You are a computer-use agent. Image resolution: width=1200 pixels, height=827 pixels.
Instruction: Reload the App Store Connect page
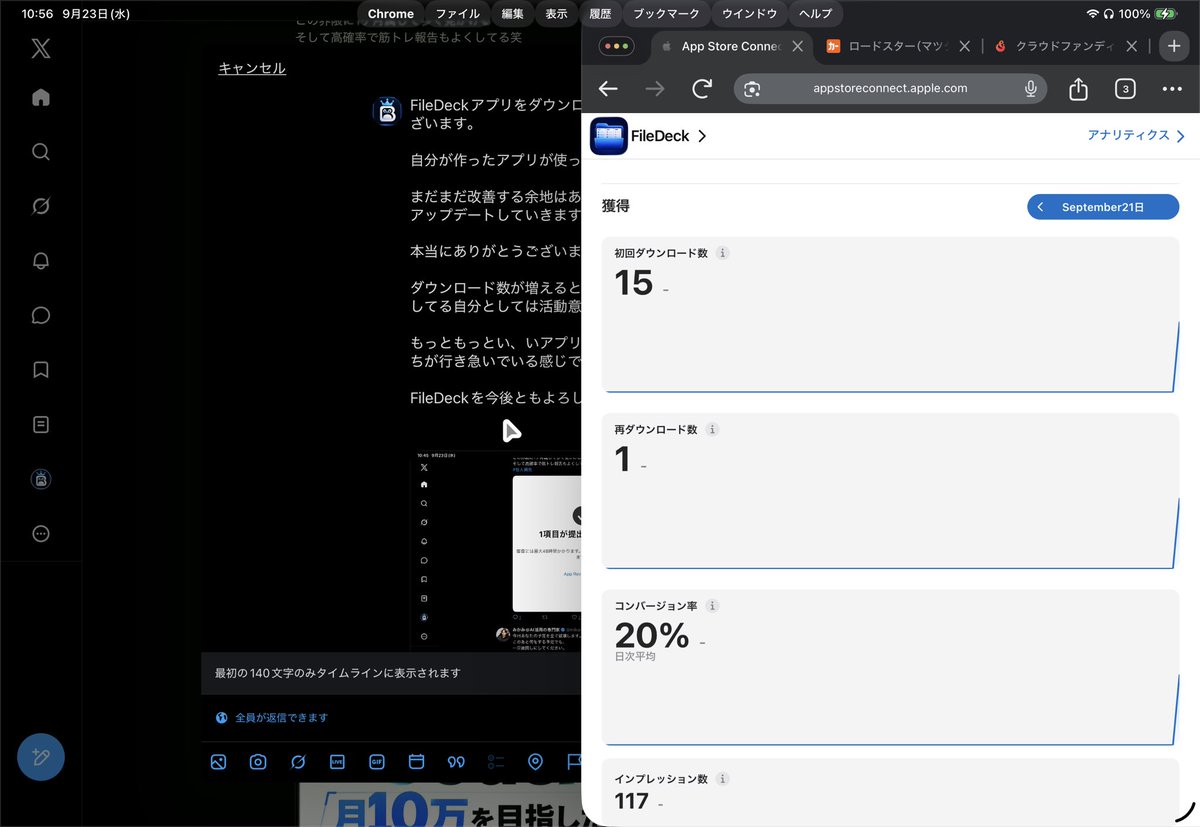pyautogui.click(x=702, y=89)
